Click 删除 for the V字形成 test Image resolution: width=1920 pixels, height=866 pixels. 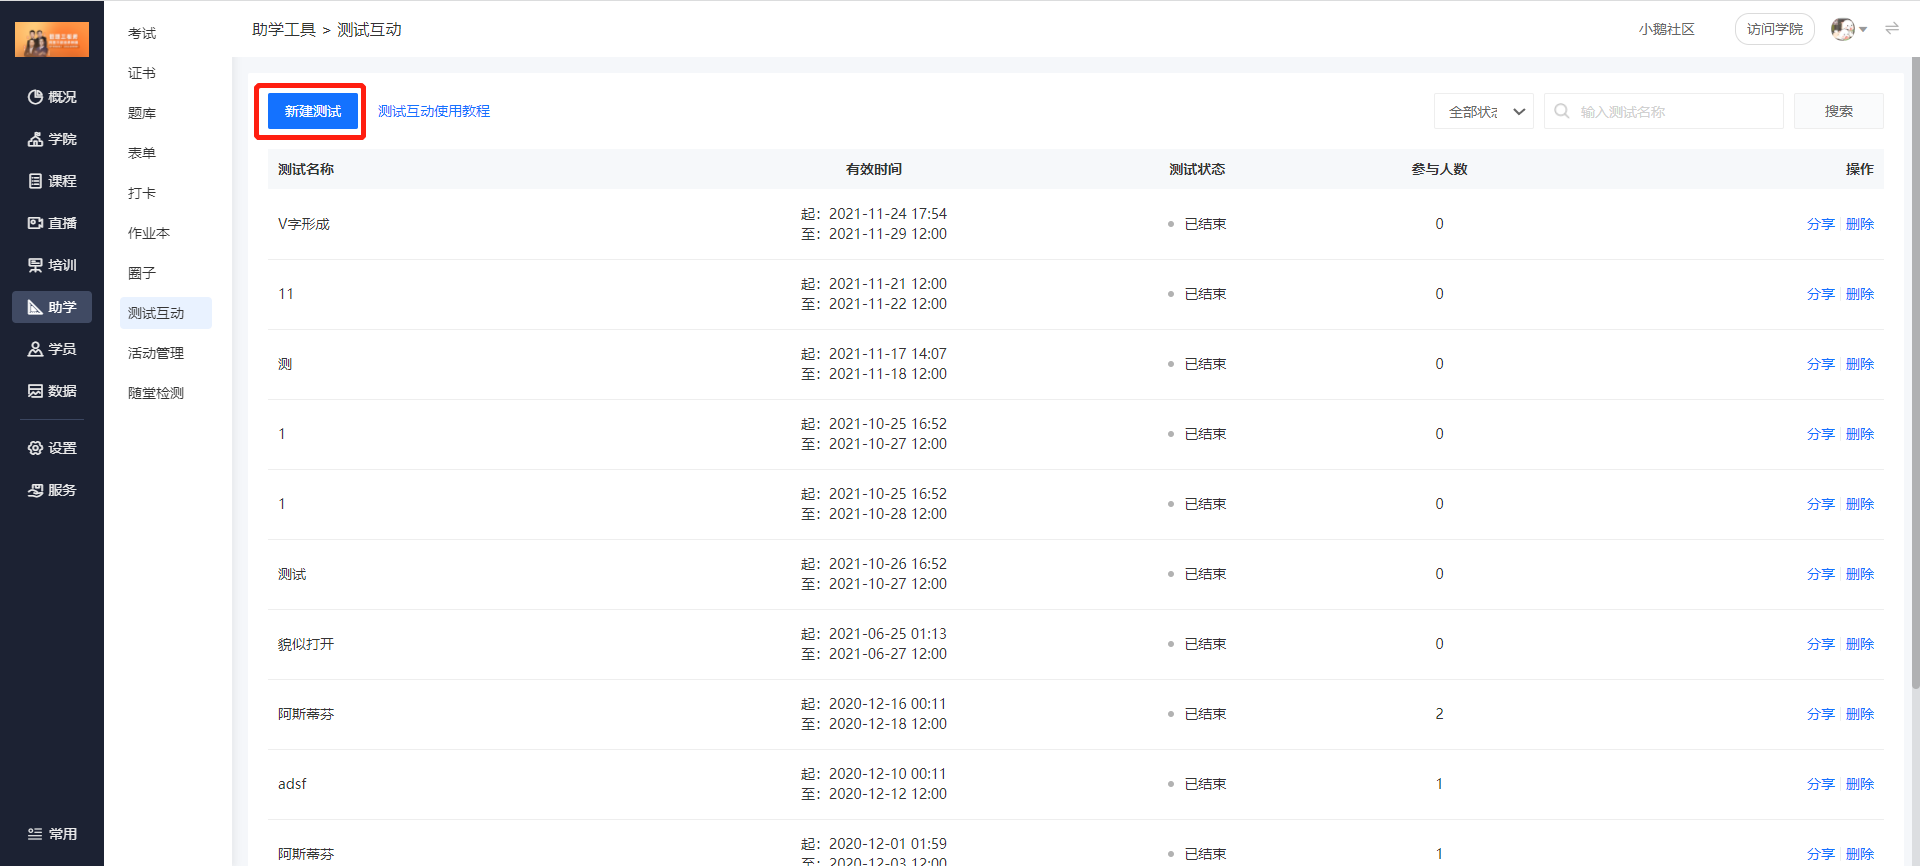(1860, 224)
